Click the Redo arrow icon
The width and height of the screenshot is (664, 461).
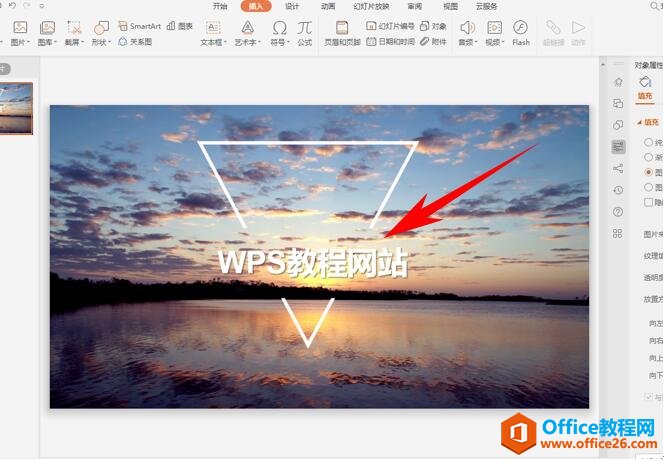pyautogui.click(x=27, y=6)
